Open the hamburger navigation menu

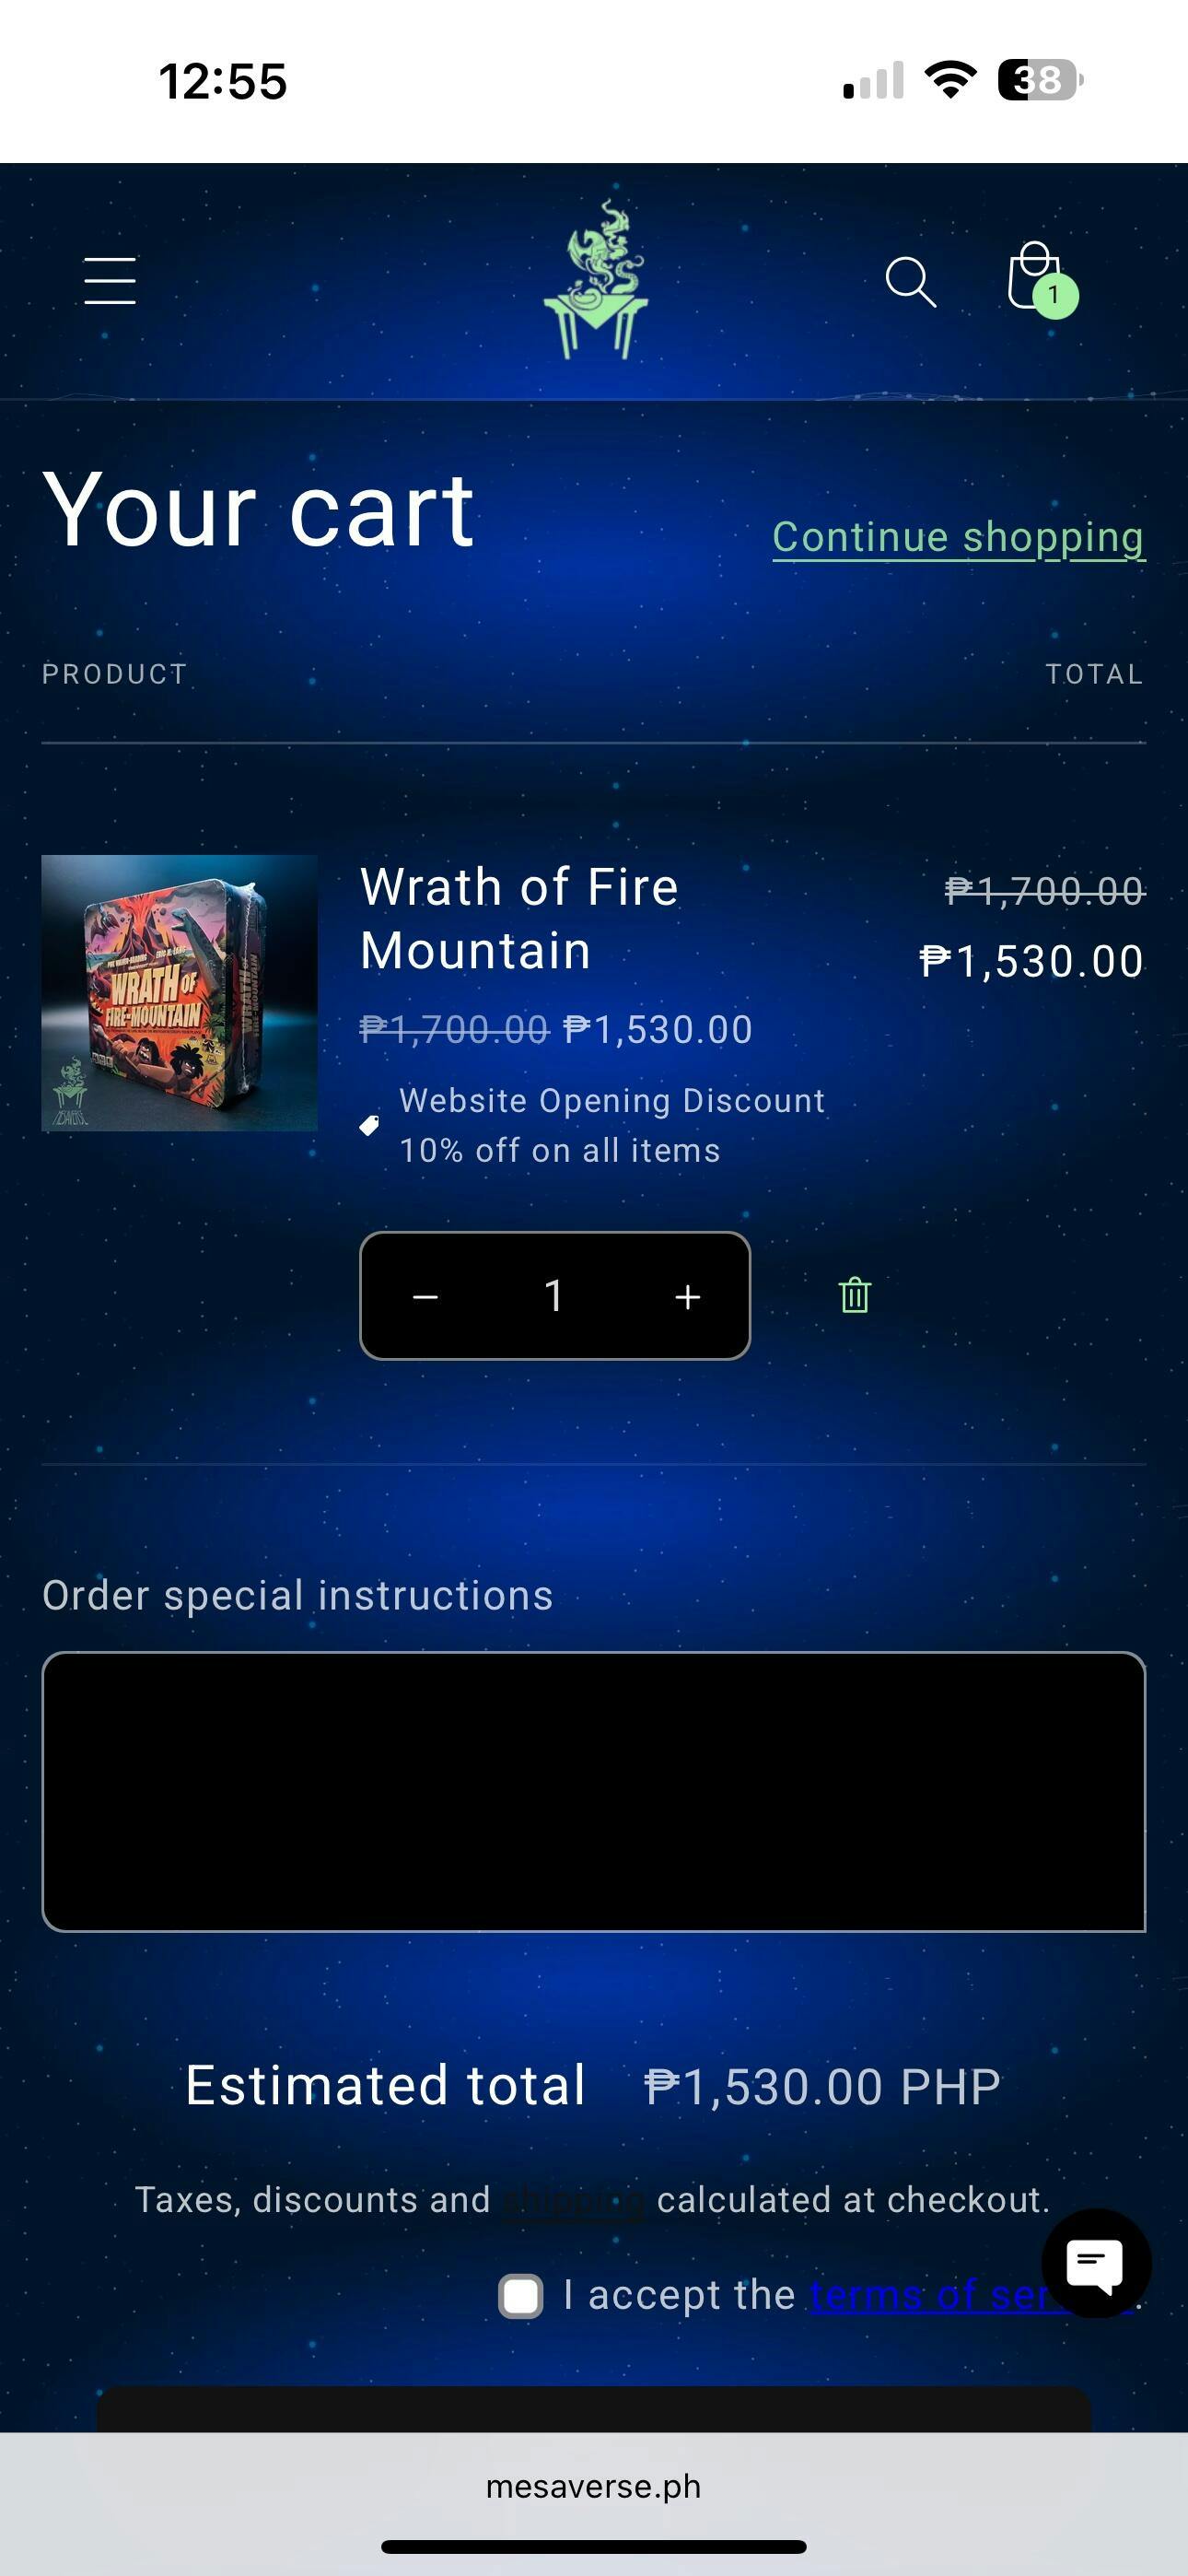click(x=110, y=280)
